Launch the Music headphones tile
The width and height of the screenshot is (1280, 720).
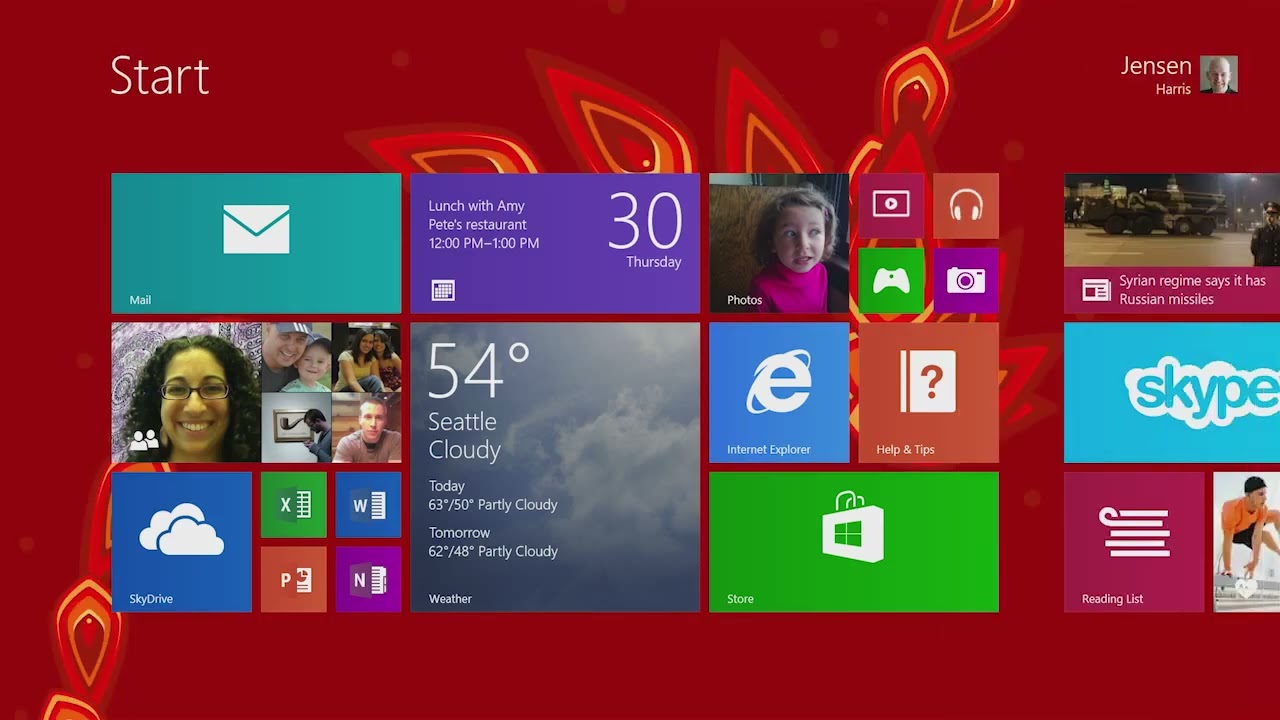(x=966, y=205)
